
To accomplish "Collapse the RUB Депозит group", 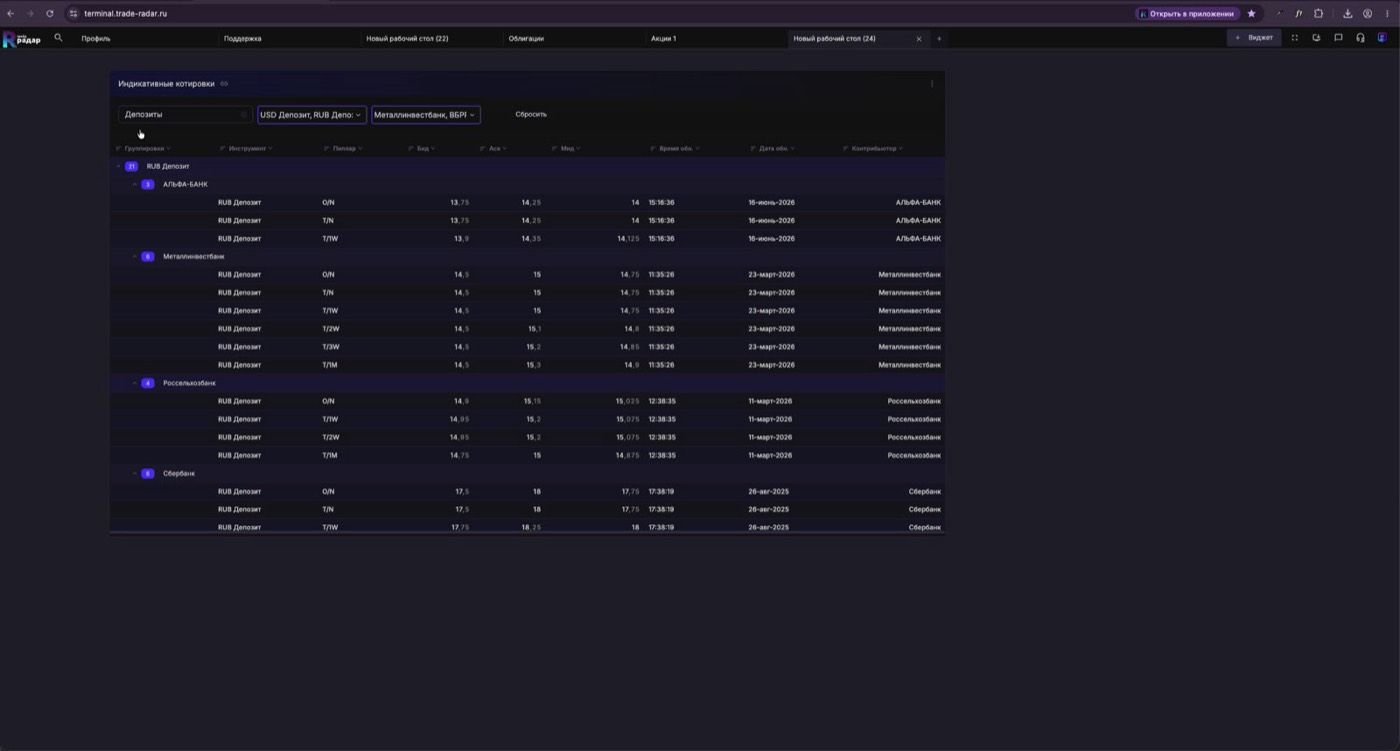I will tap(118, 167).
